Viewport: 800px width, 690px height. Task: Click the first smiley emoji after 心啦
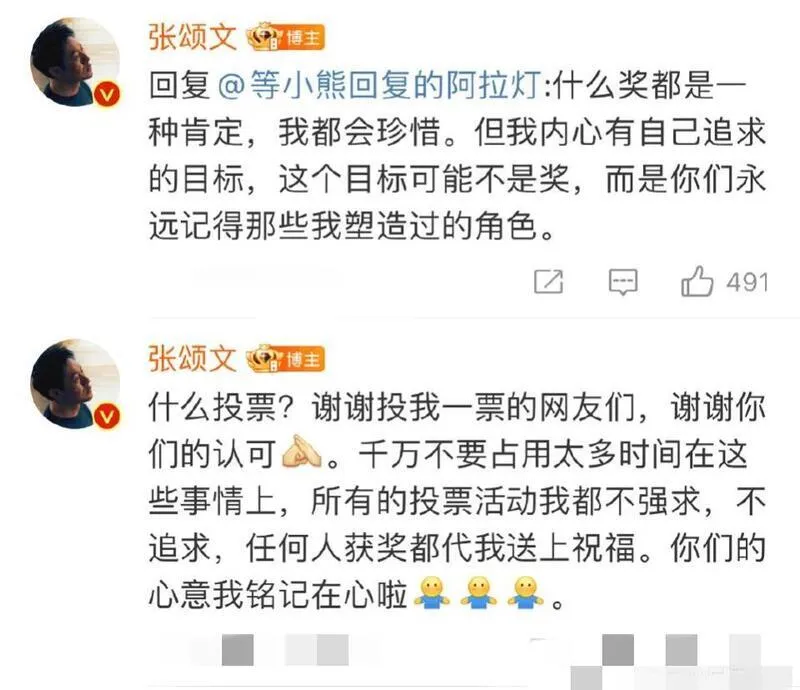(432, 593)
